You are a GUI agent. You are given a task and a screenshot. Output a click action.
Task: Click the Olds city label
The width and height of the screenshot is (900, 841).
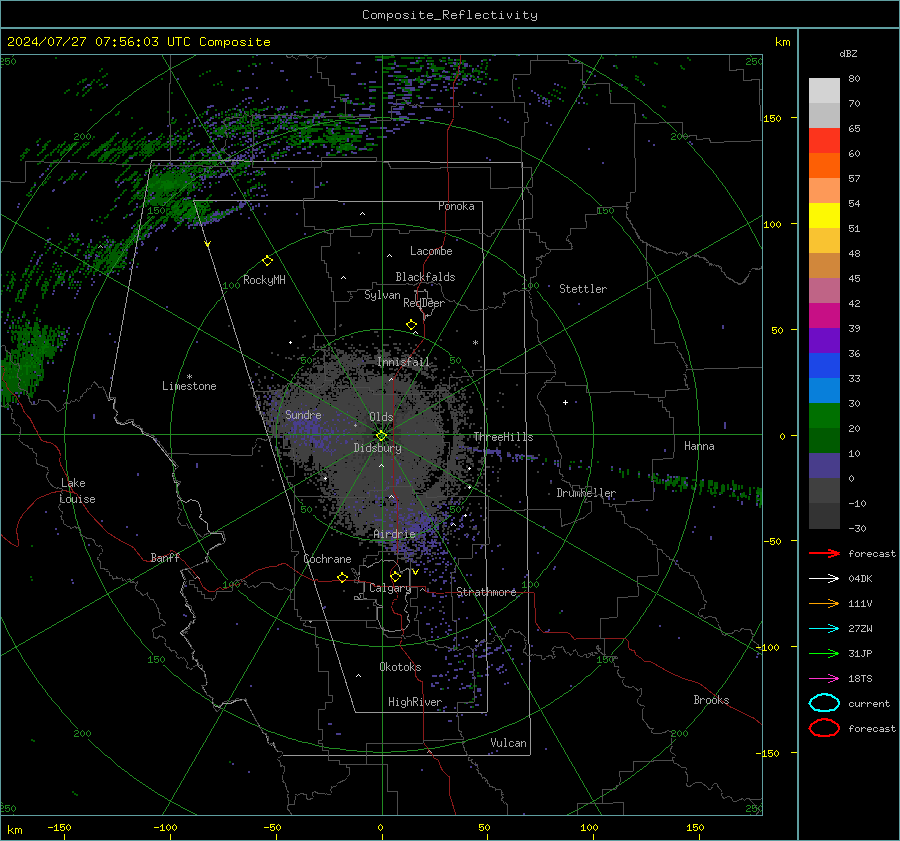[381, 417]
